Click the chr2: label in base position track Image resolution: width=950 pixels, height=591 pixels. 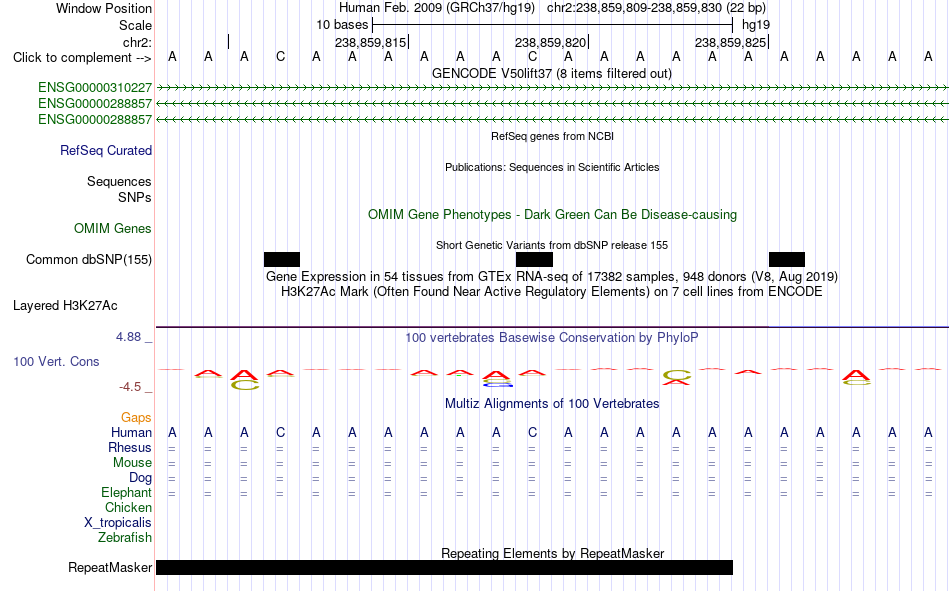click(138, 42)
